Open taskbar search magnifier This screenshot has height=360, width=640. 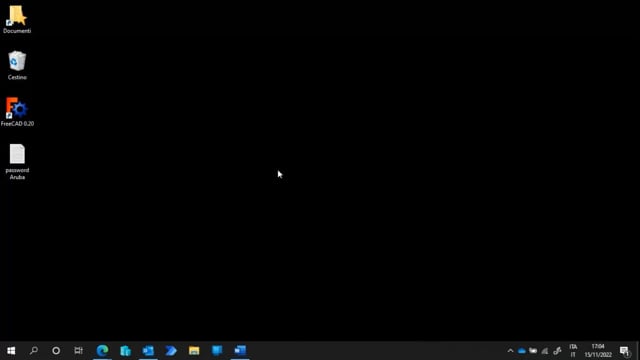(34, 351)
